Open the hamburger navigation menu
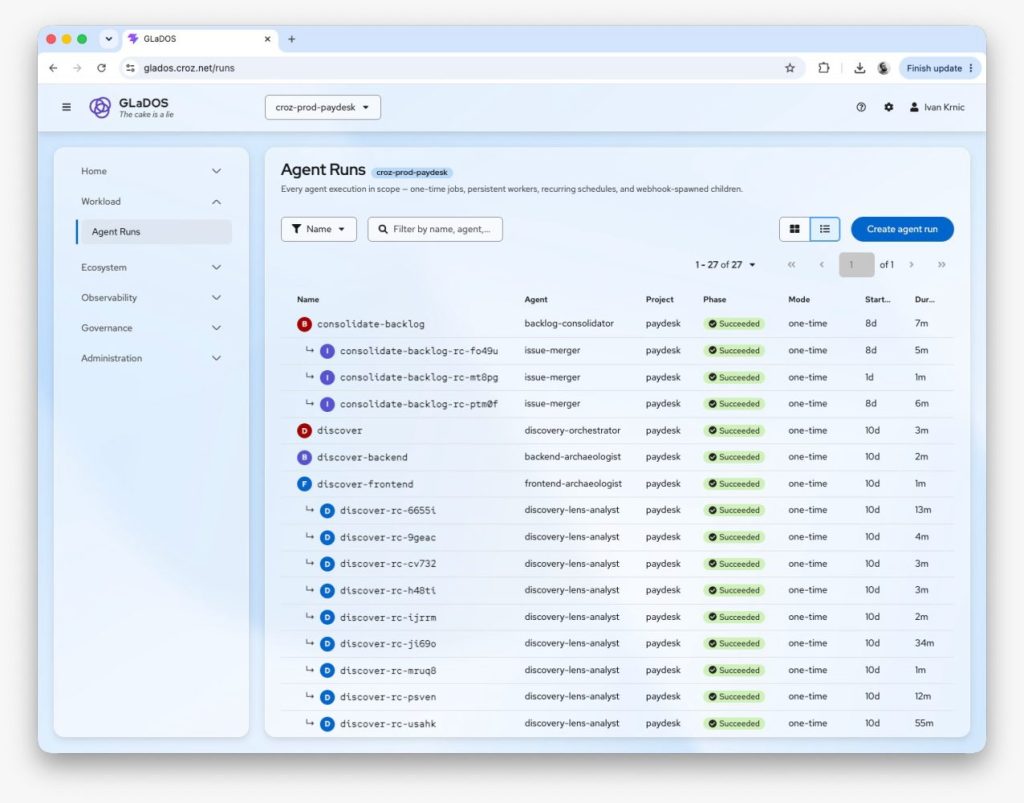The image size is (1024, 803). [67, 107]
